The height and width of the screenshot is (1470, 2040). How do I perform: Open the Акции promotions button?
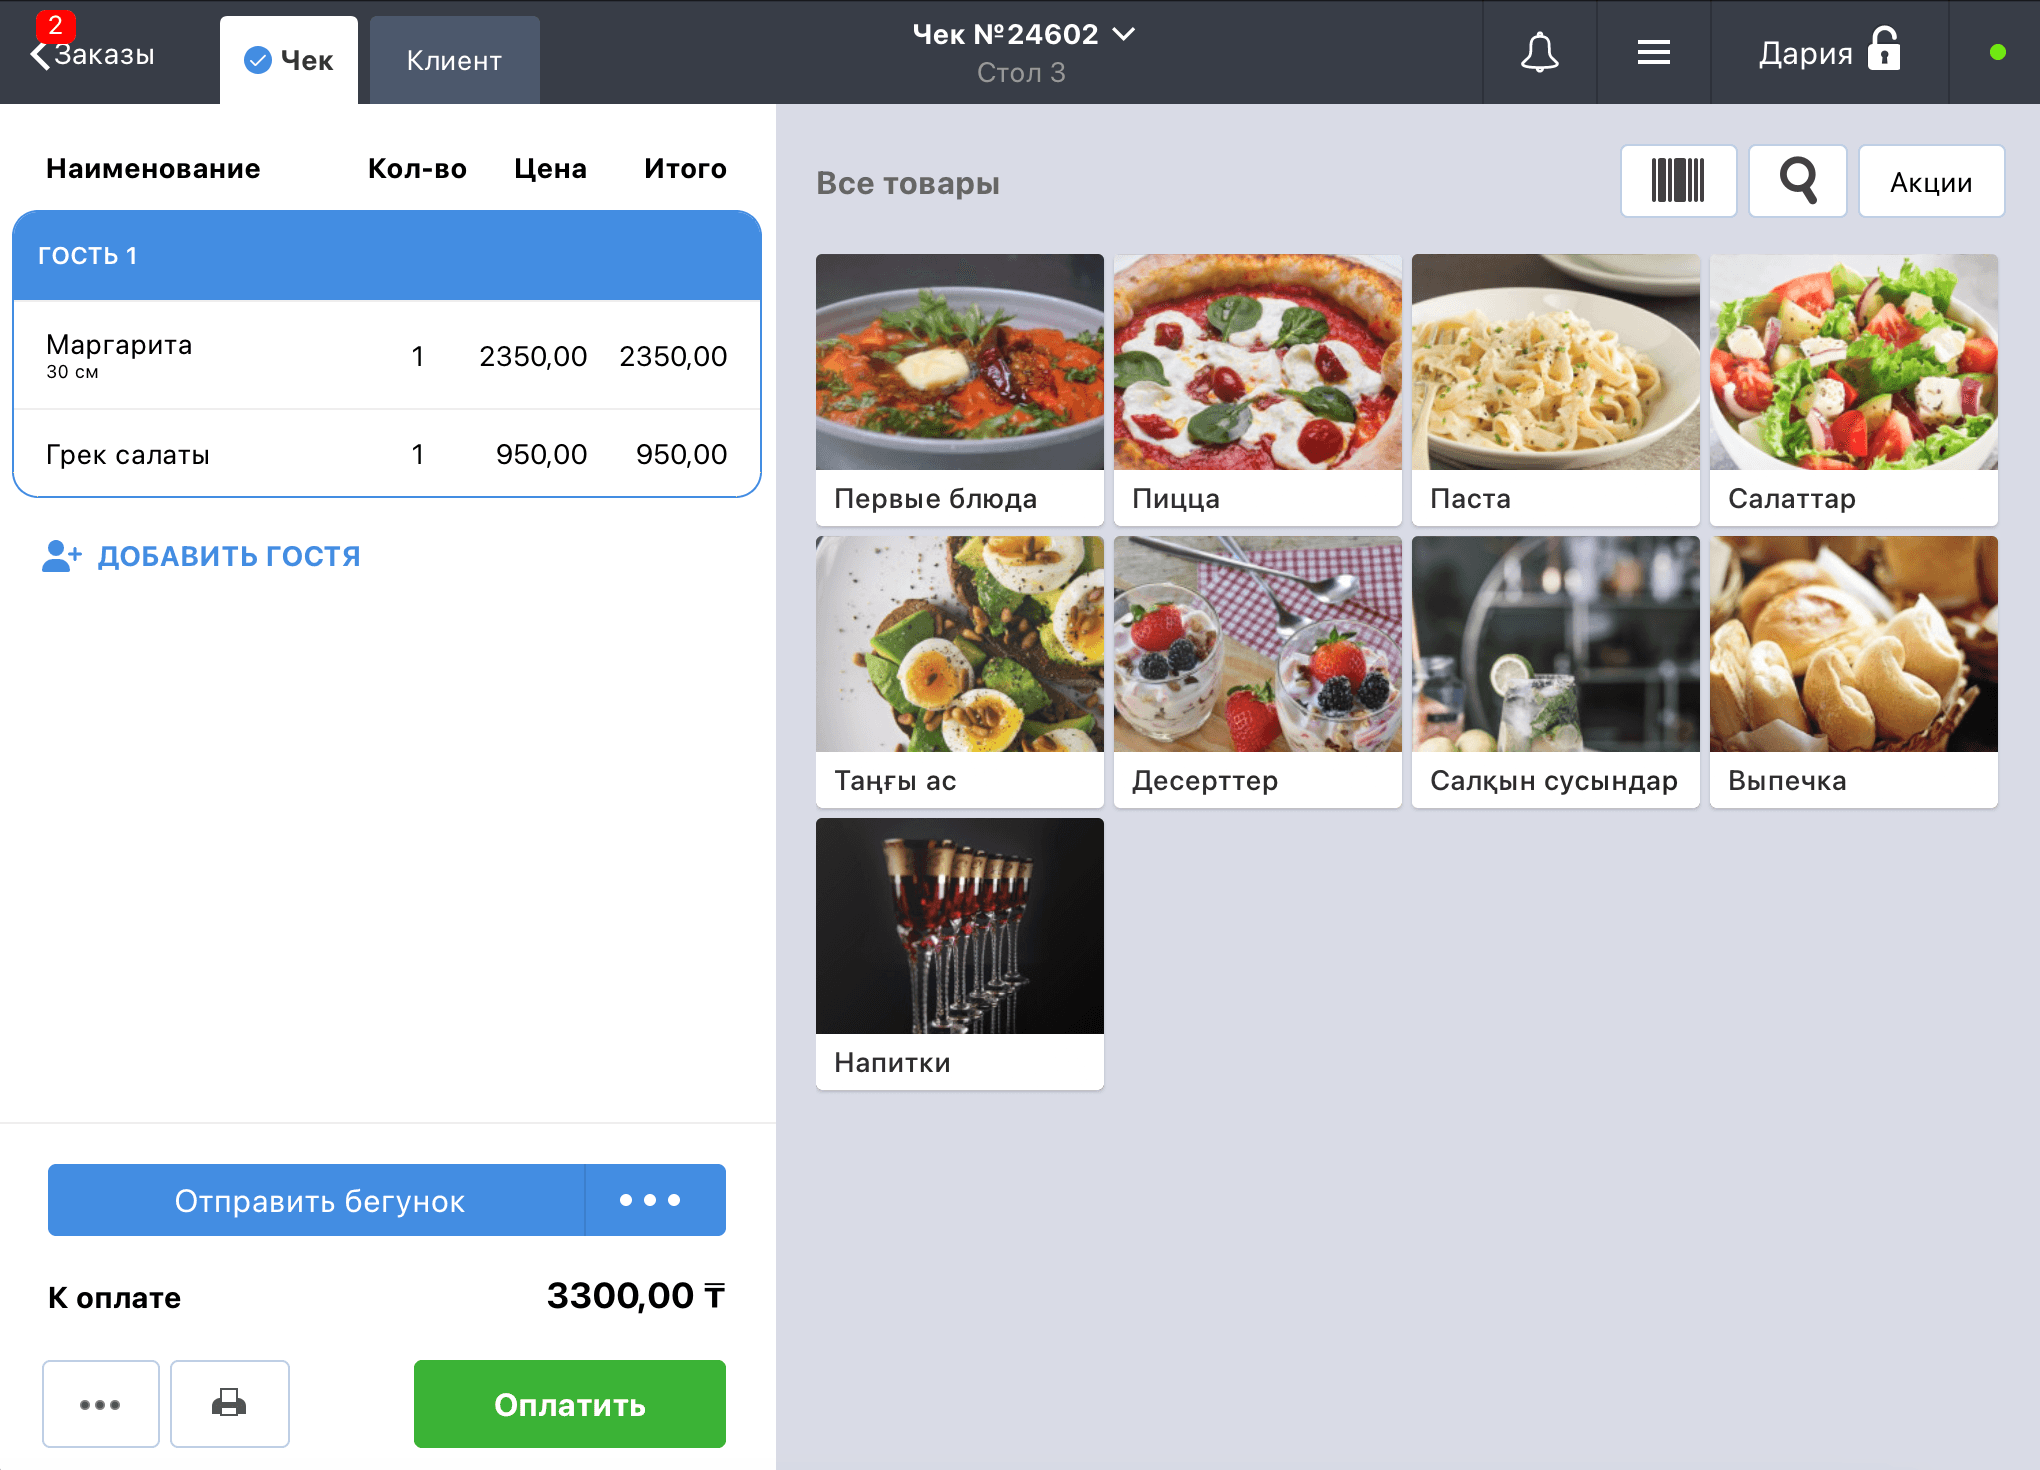(1931, 181)
